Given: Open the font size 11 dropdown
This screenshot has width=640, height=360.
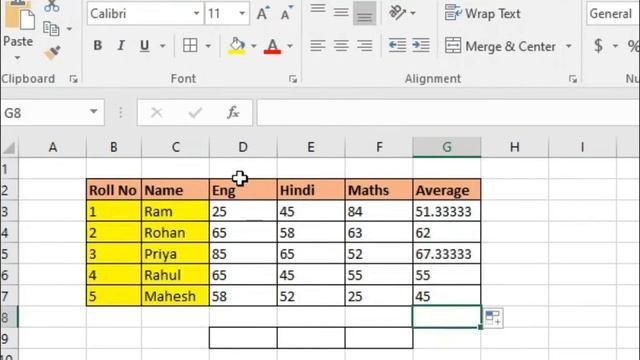Looking at the screenshot, I should tap(242, 13).
